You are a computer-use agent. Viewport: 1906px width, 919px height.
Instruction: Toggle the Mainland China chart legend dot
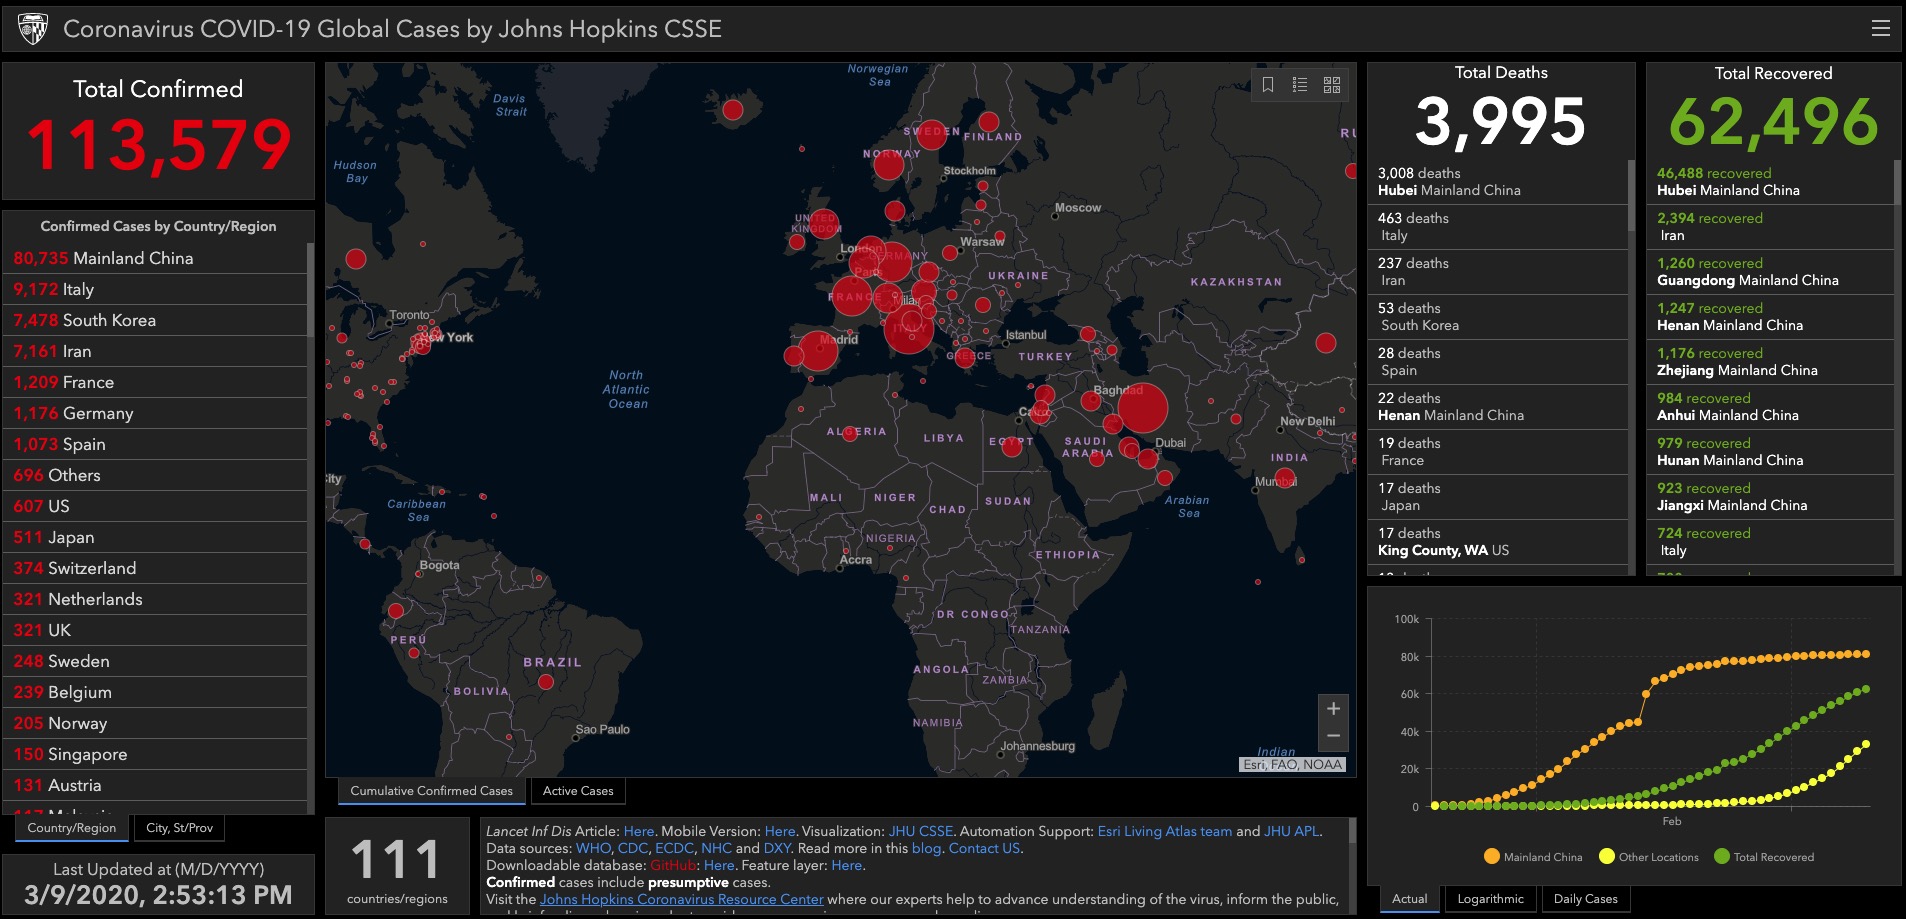click(1492, 856)
